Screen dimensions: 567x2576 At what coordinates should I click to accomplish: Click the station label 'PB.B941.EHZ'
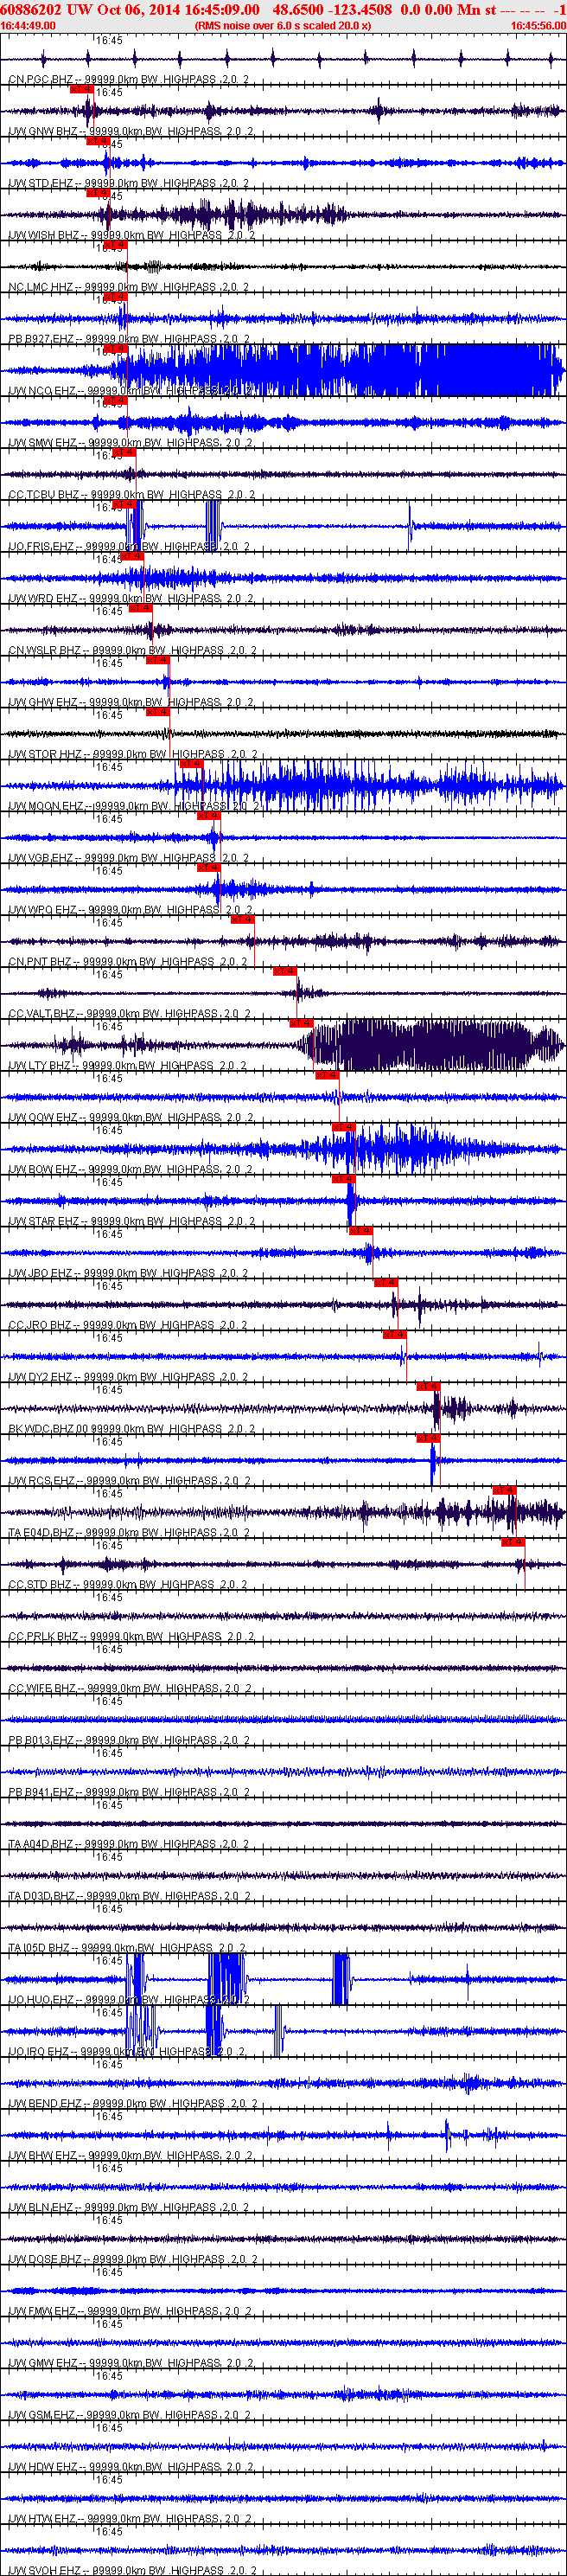(41, 1793)
